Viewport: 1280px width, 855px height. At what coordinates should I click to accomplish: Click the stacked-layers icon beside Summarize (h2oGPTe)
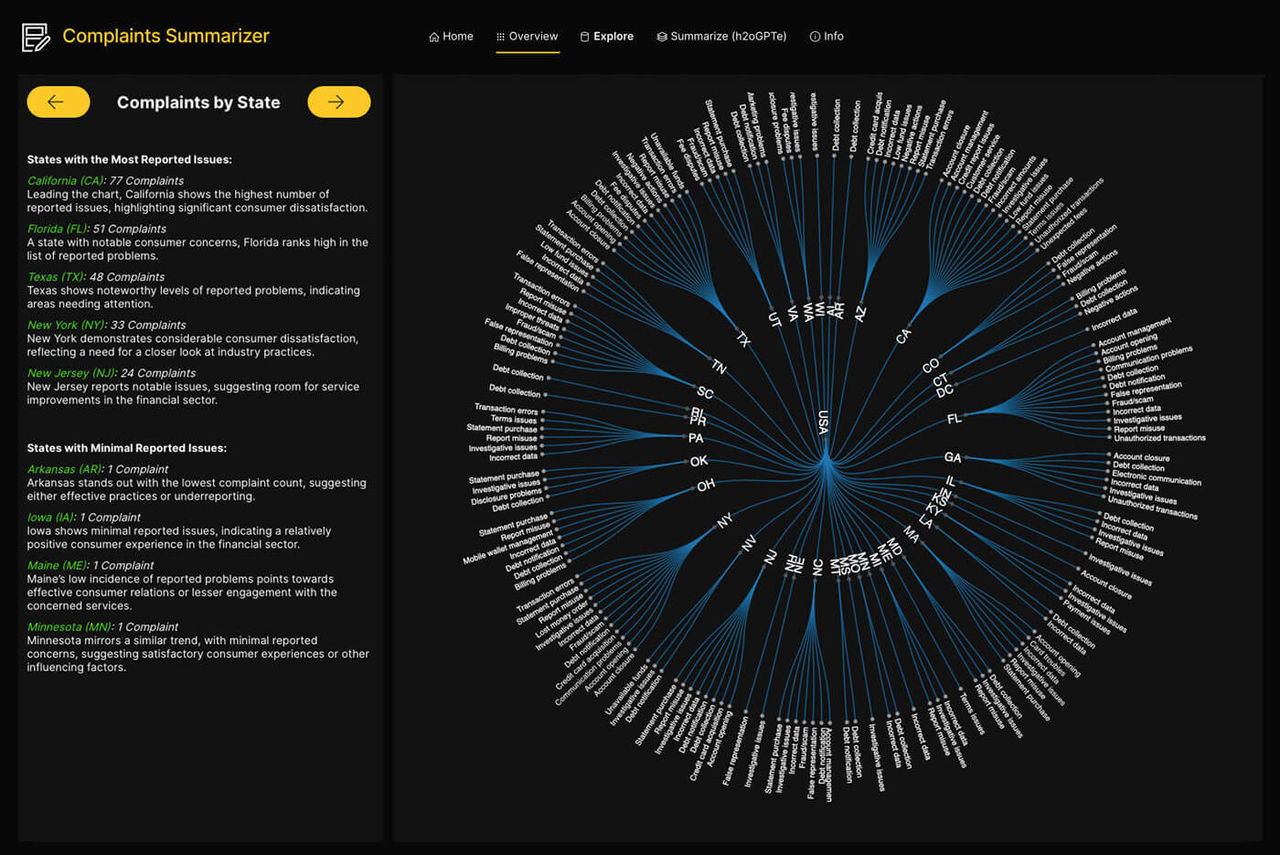coord(661,36)
